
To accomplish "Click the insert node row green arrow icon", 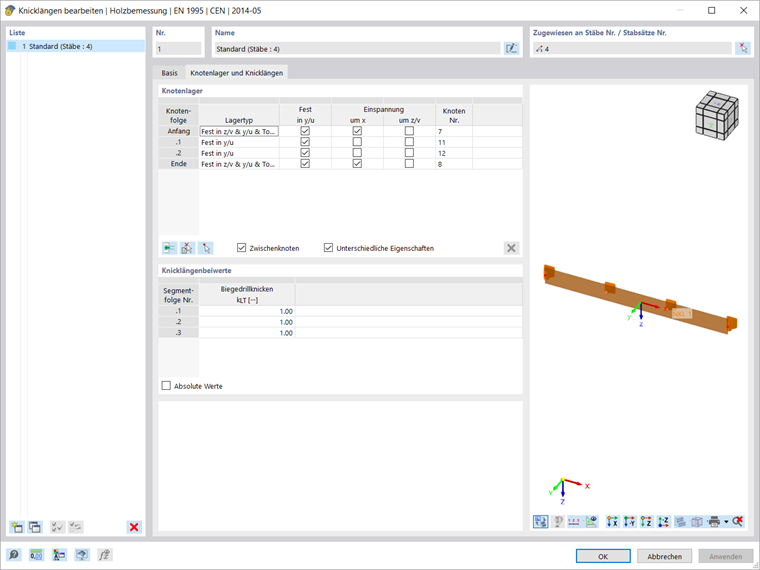I will (x=170, y=248).
